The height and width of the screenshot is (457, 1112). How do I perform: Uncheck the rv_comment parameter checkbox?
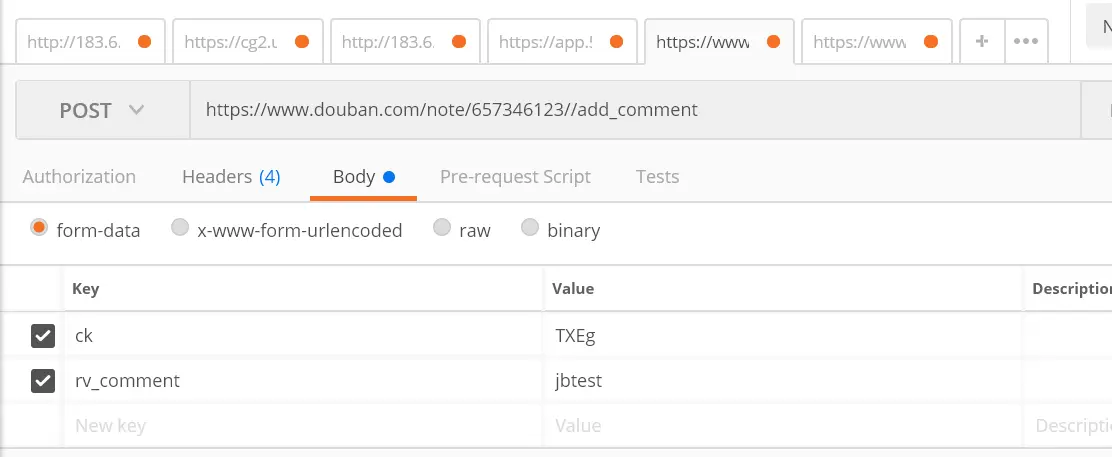(x=43, y=381)
